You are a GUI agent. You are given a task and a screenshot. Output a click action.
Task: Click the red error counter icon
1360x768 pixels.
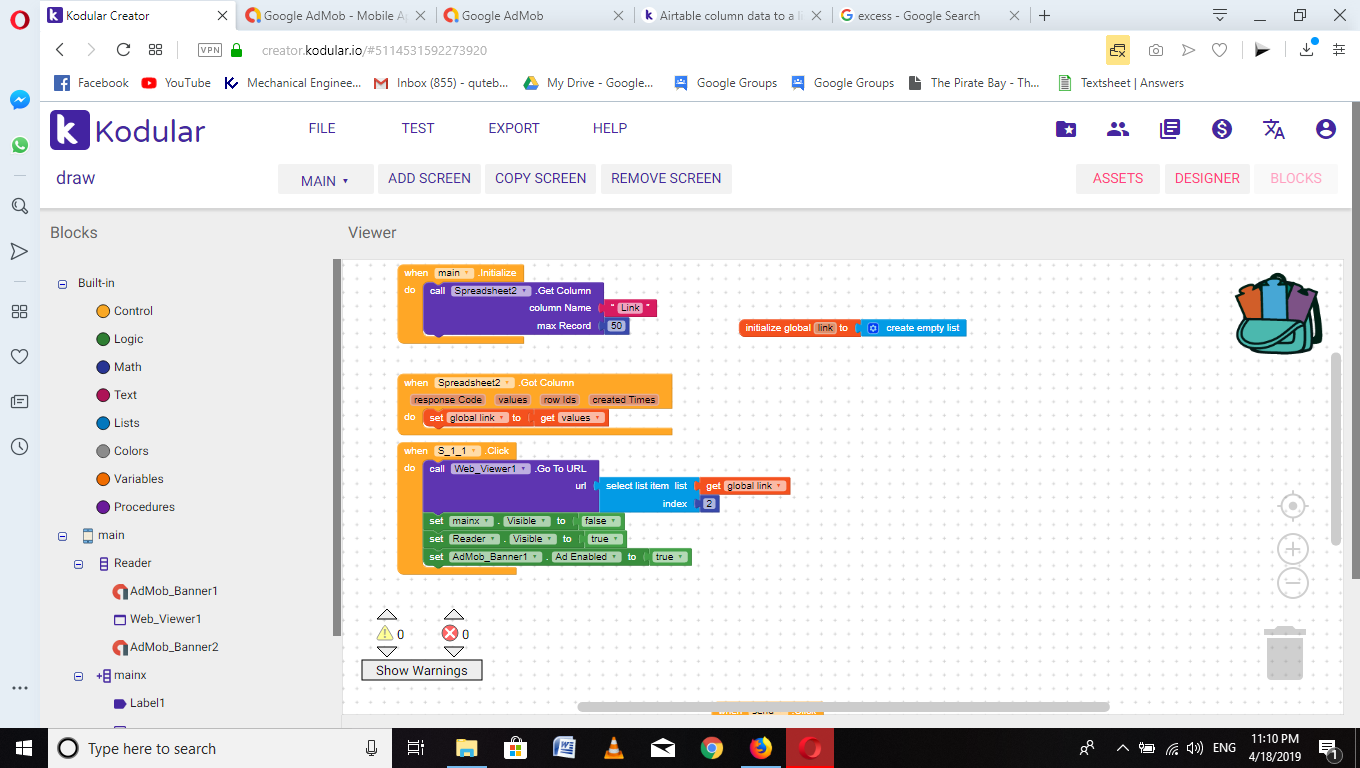tap(450, 633)
